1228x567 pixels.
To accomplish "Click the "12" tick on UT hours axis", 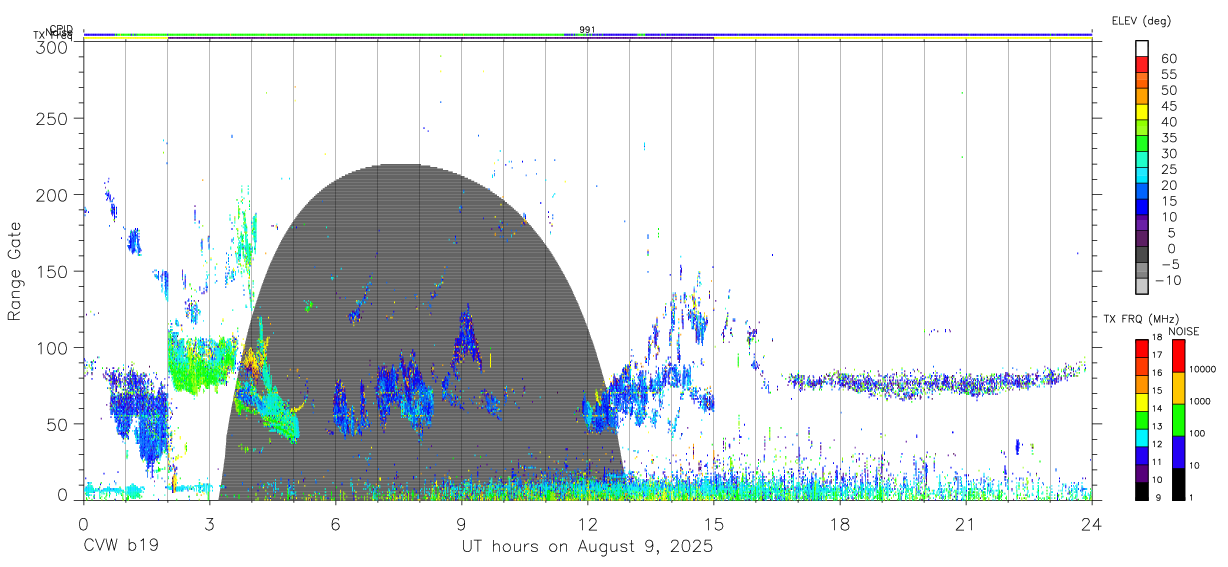I will 588,525.
